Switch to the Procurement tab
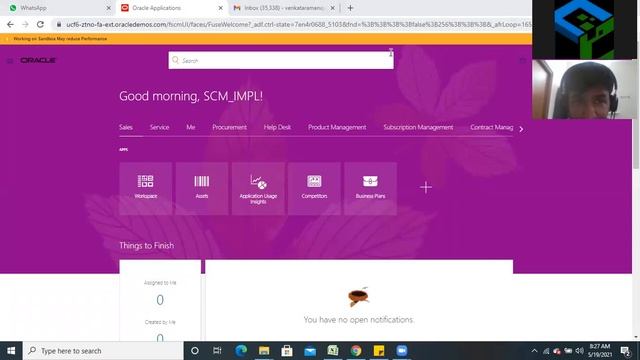Viewport: 640px width, 360px height. (x=229, y=127)
